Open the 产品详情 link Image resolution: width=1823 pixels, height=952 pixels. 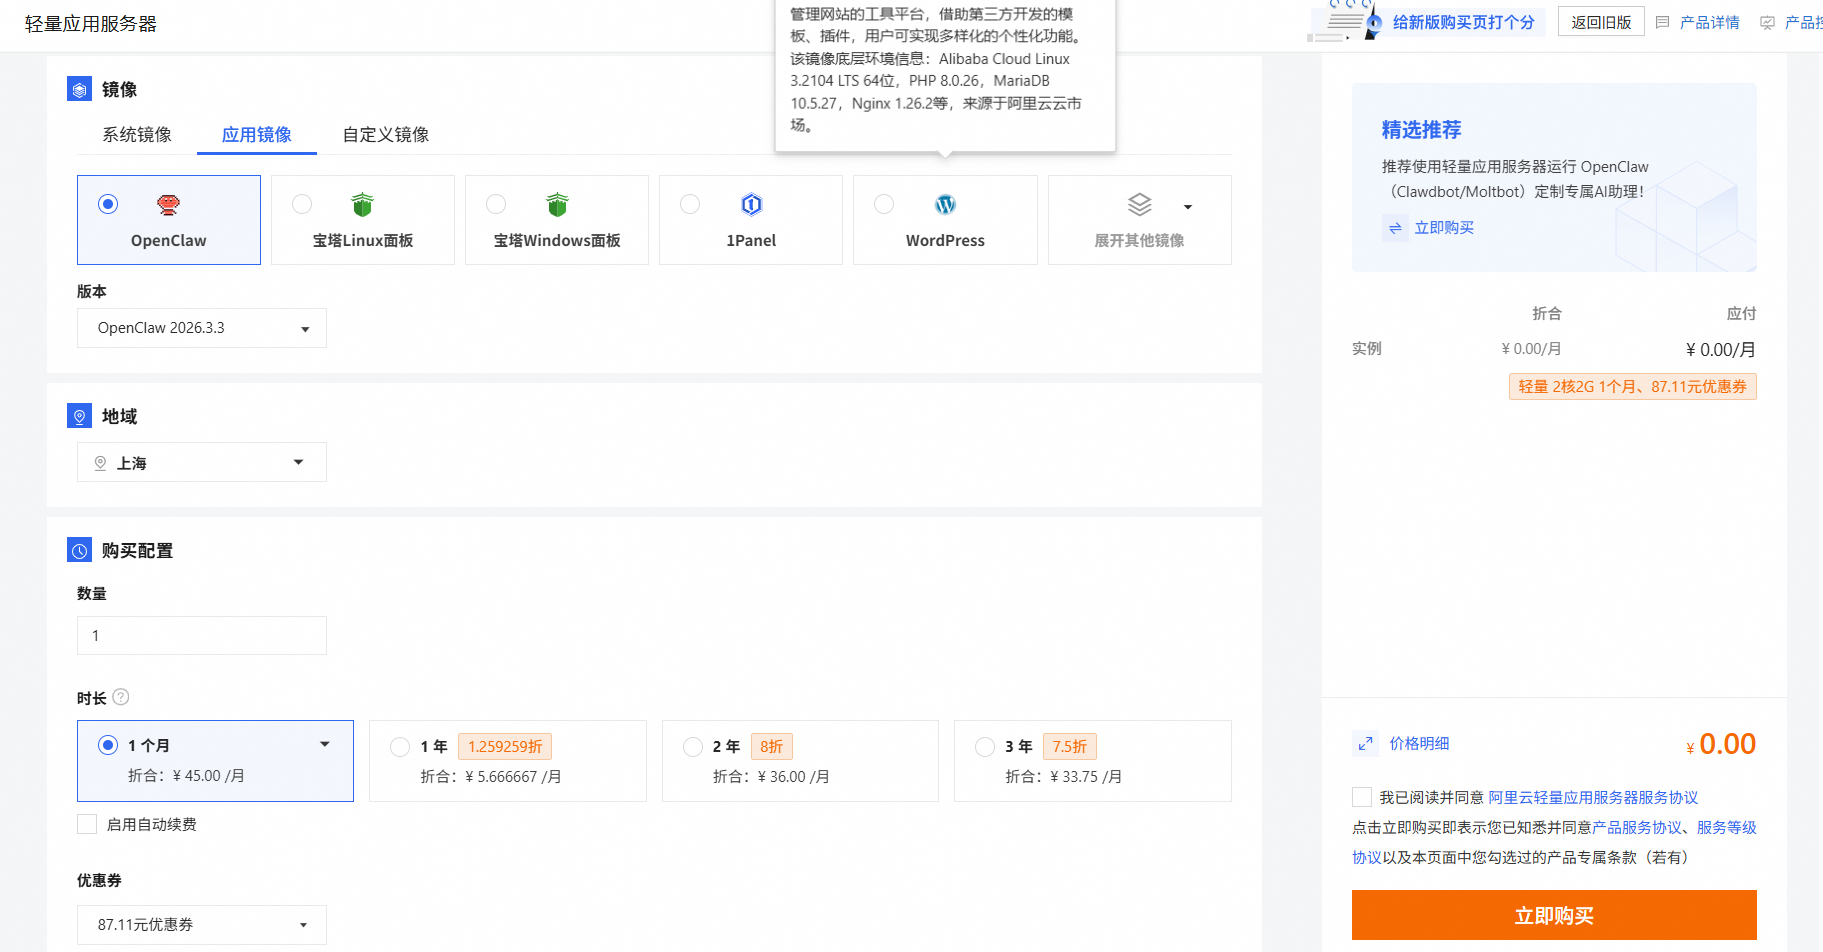pyautogui.click(x=1710, y=22)
